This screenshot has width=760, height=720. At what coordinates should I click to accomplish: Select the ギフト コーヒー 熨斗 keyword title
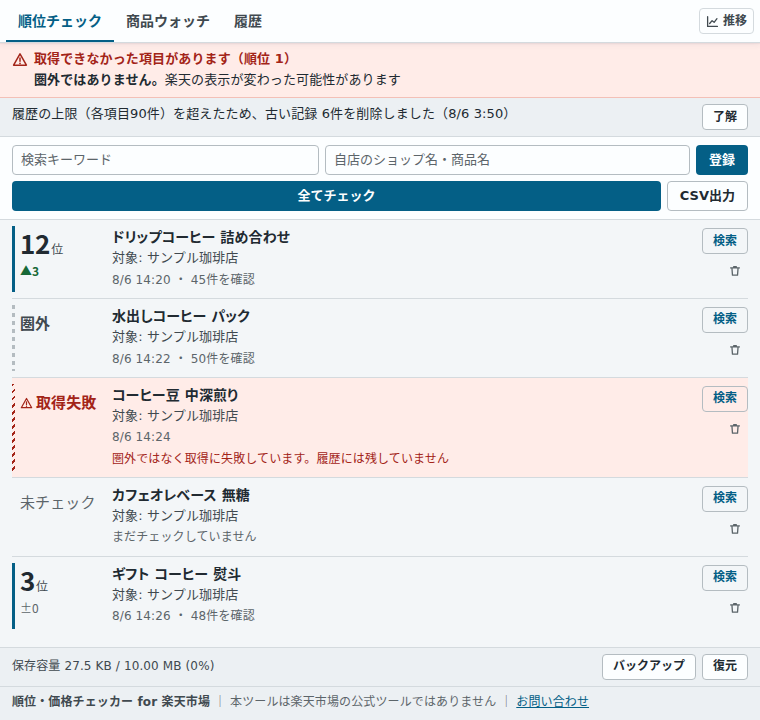176,574
